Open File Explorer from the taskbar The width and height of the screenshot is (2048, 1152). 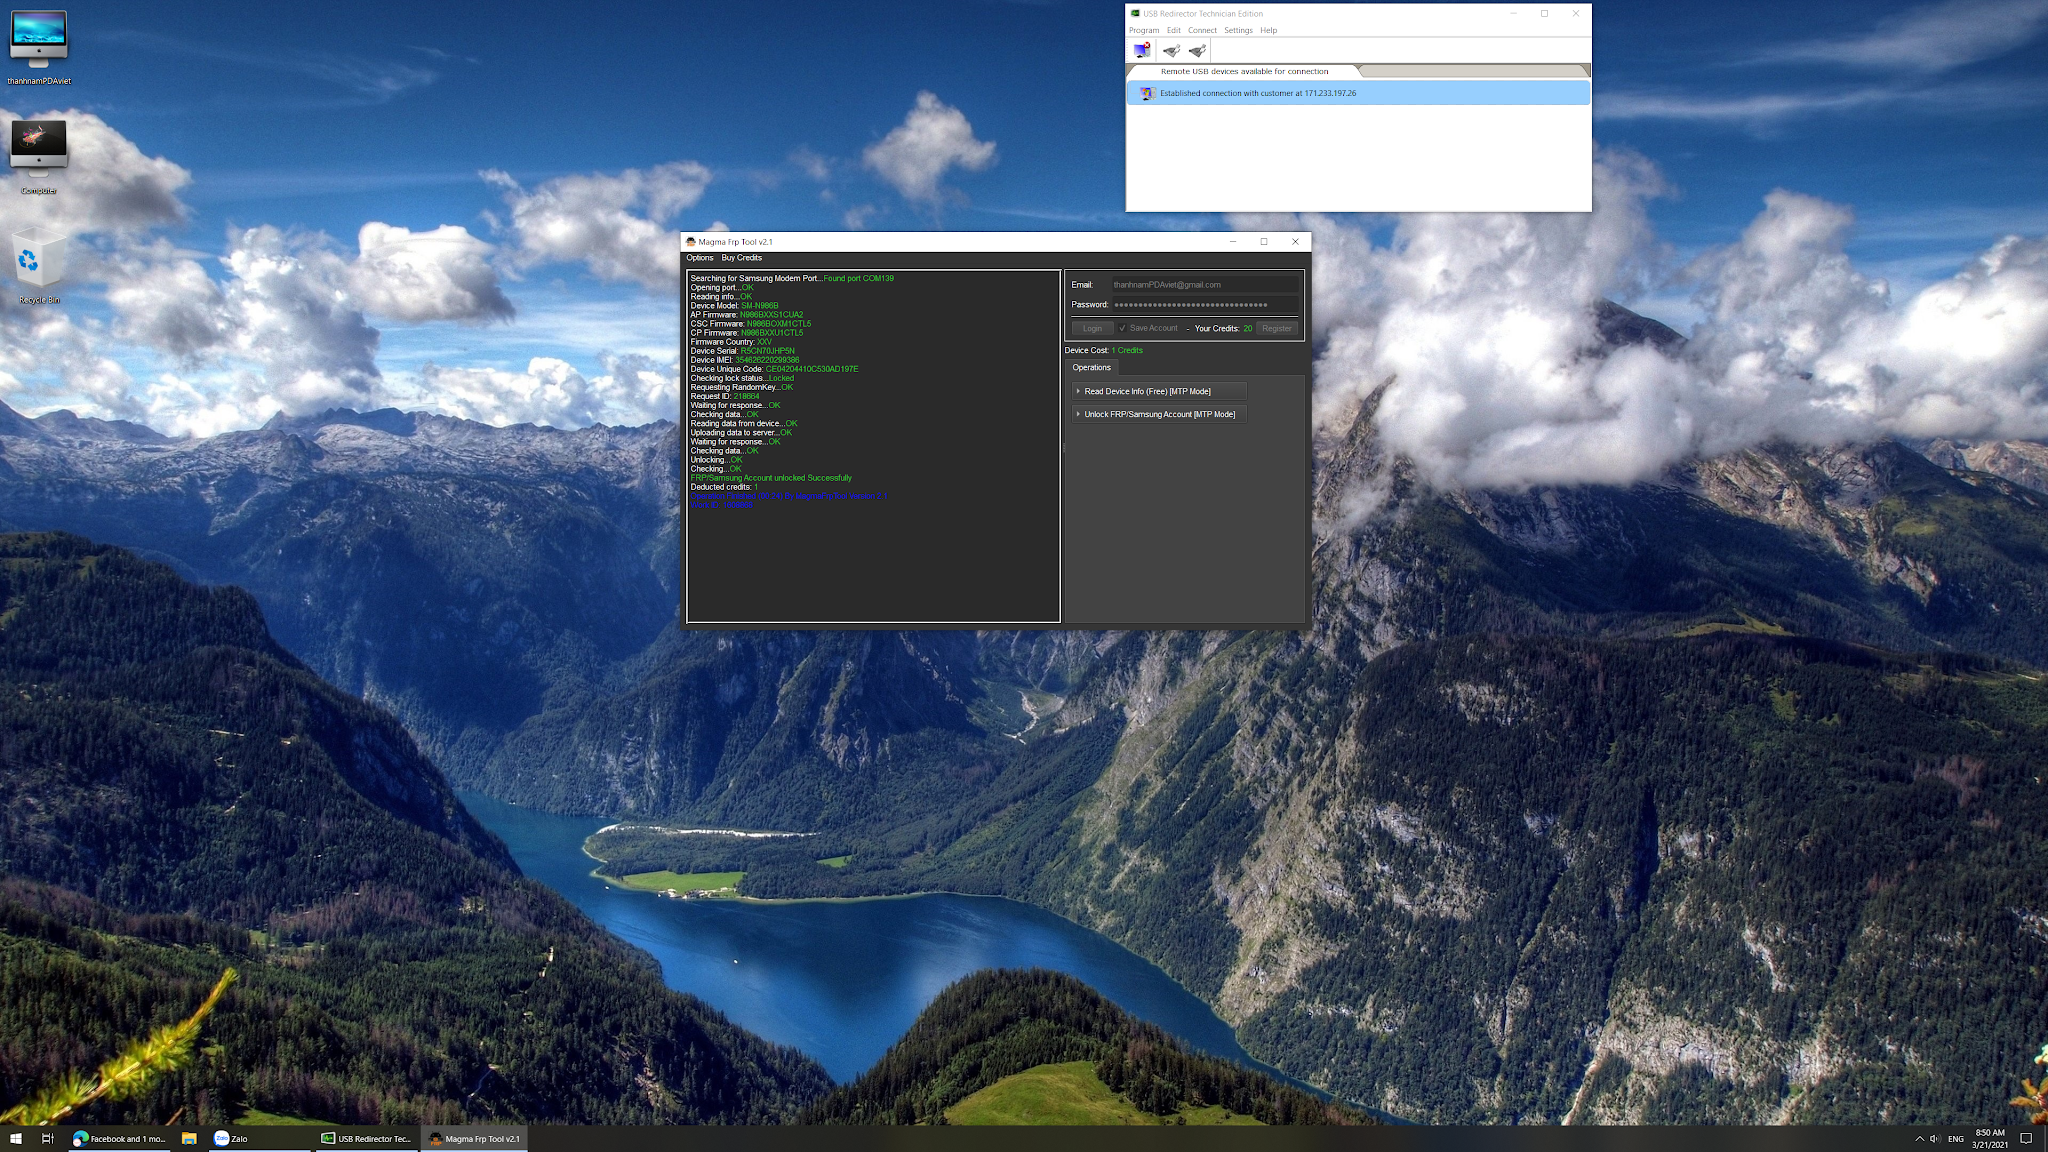(188, 1138)
